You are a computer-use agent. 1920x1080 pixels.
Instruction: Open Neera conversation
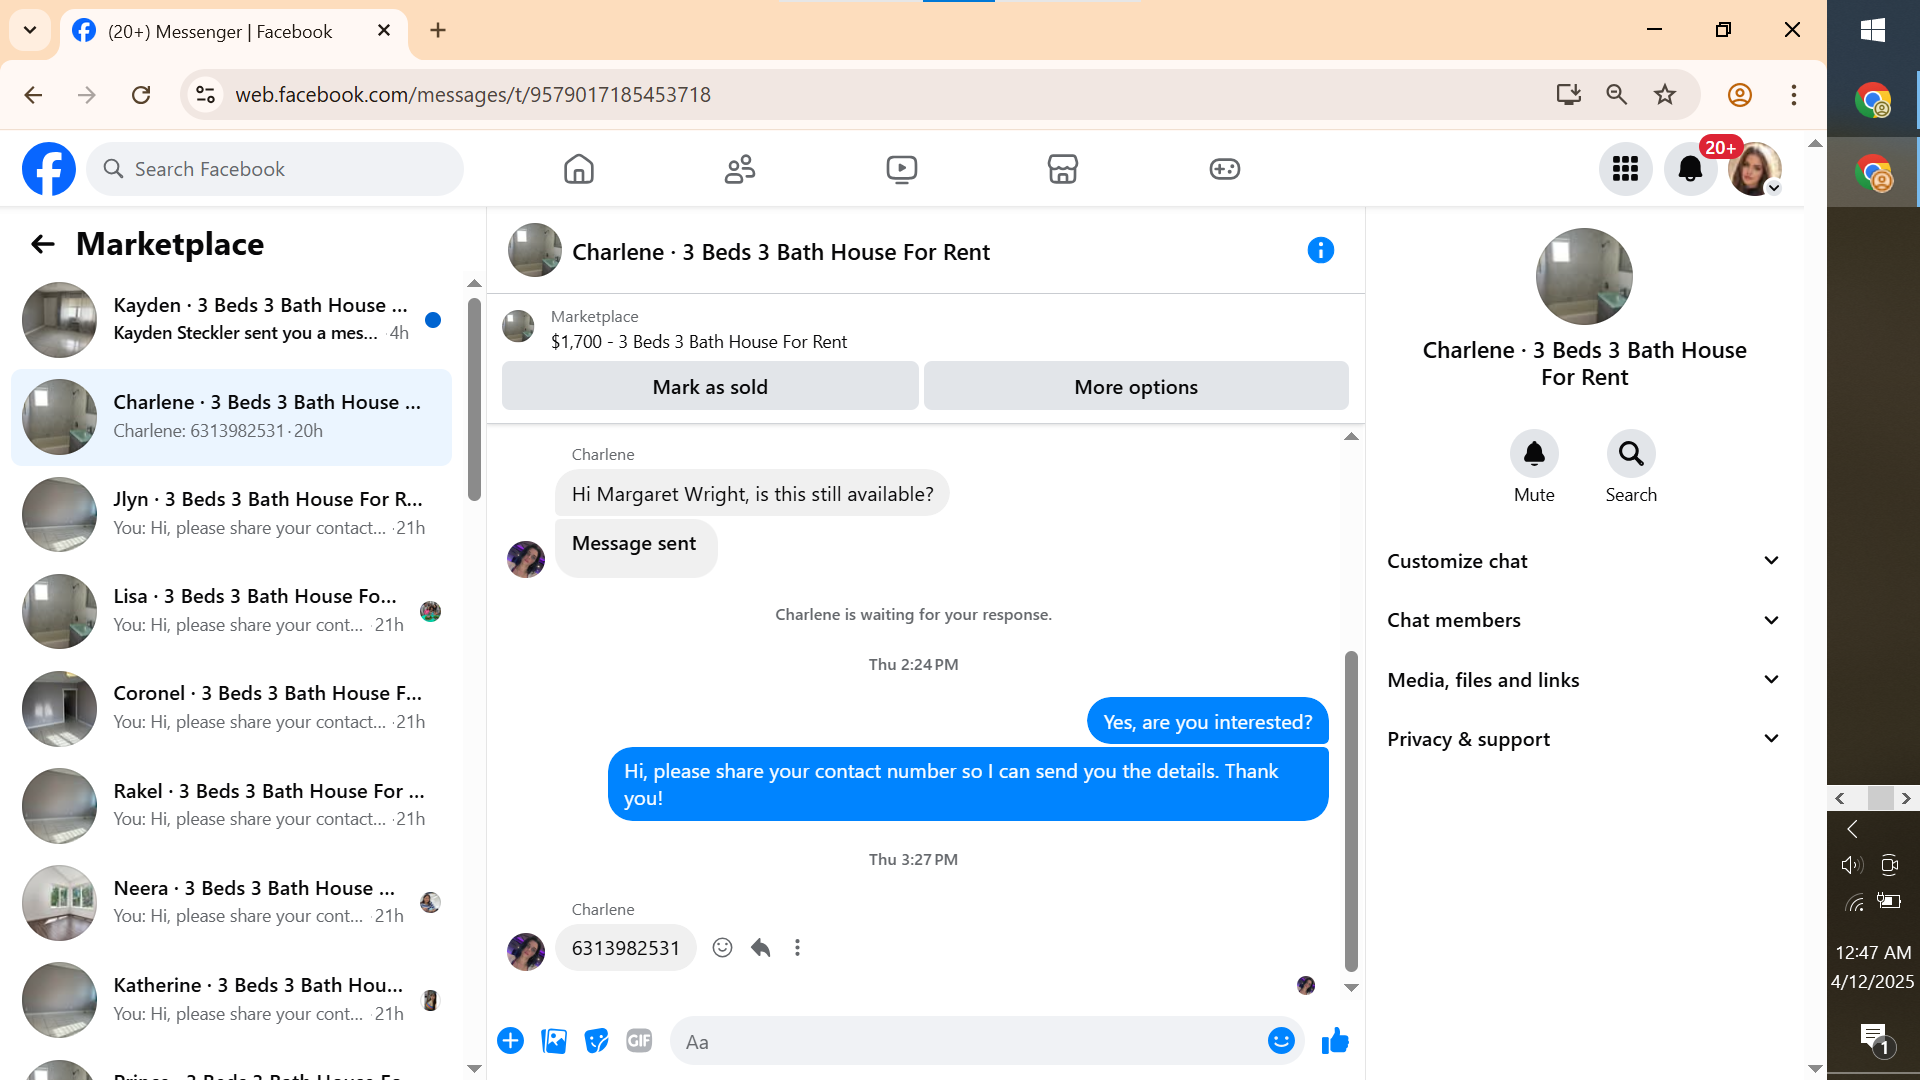pos(232,902)
